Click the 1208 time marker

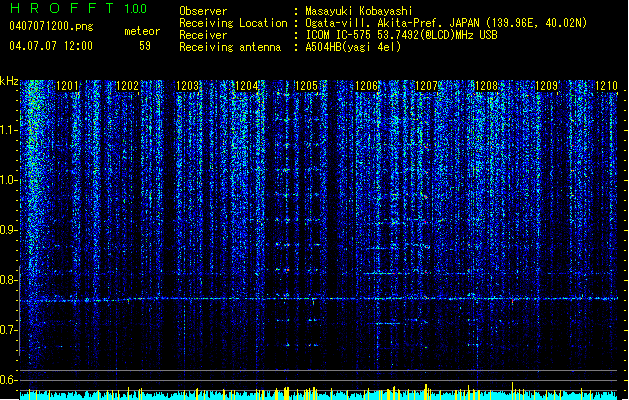[x=487, y=86]
